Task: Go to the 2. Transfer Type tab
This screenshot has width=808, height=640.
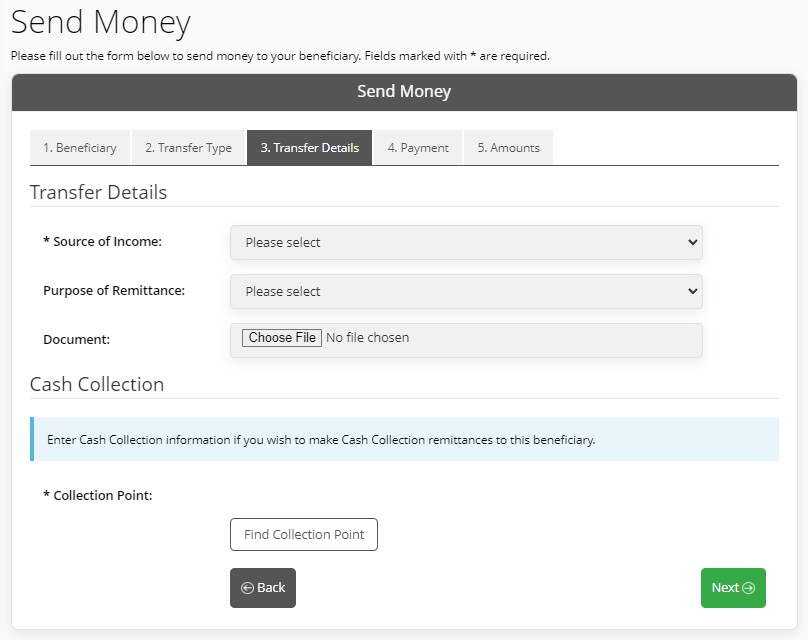Action: (189, 148)
